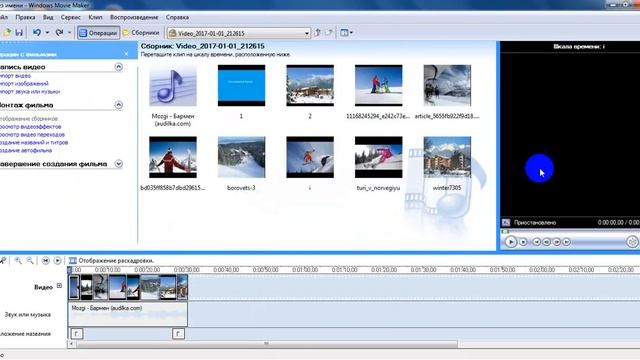Click the Stop button in the preview monitor
The image size is (640, 360).
point(523,242)
